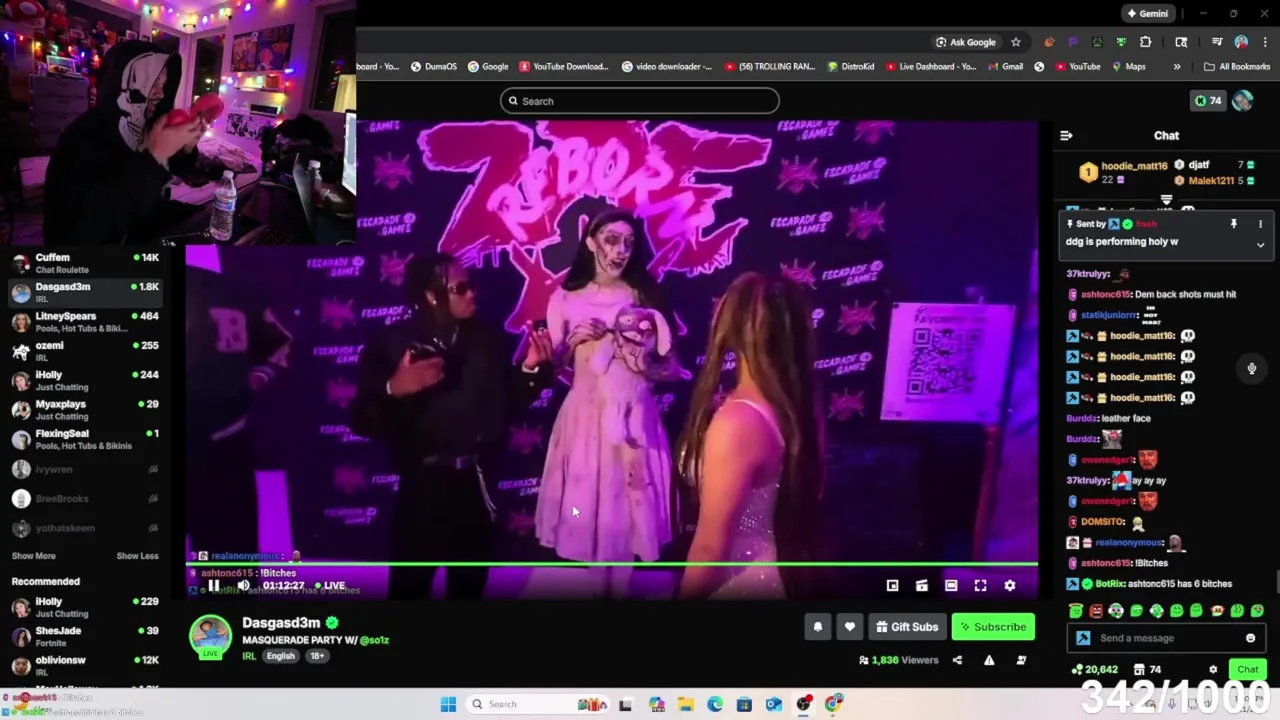Screen dimensions: 1280x720
Task: Follow the channel with the heart button
Action: pos(849,627)
